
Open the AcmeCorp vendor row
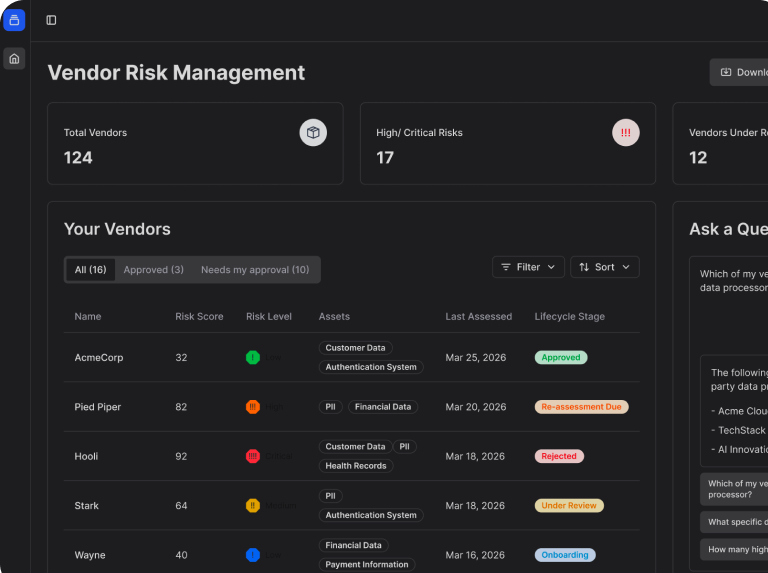[352, 358]
